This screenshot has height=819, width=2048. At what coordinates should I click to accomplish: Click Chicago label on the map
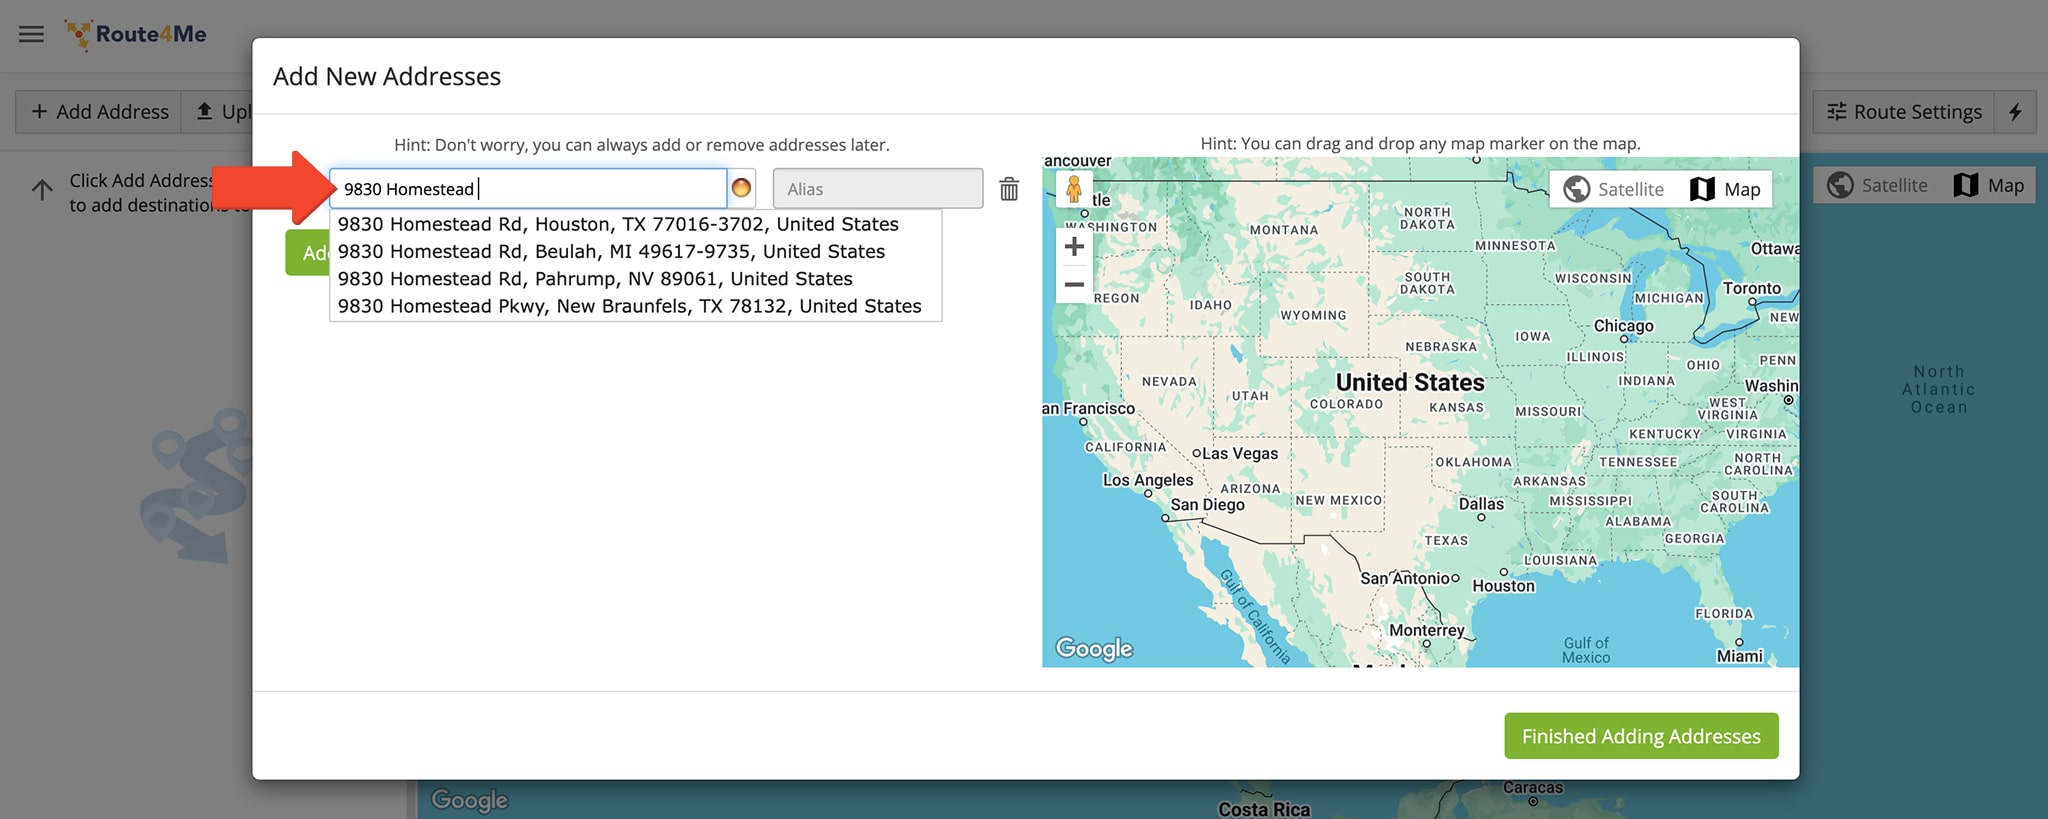click(1623, 326)
